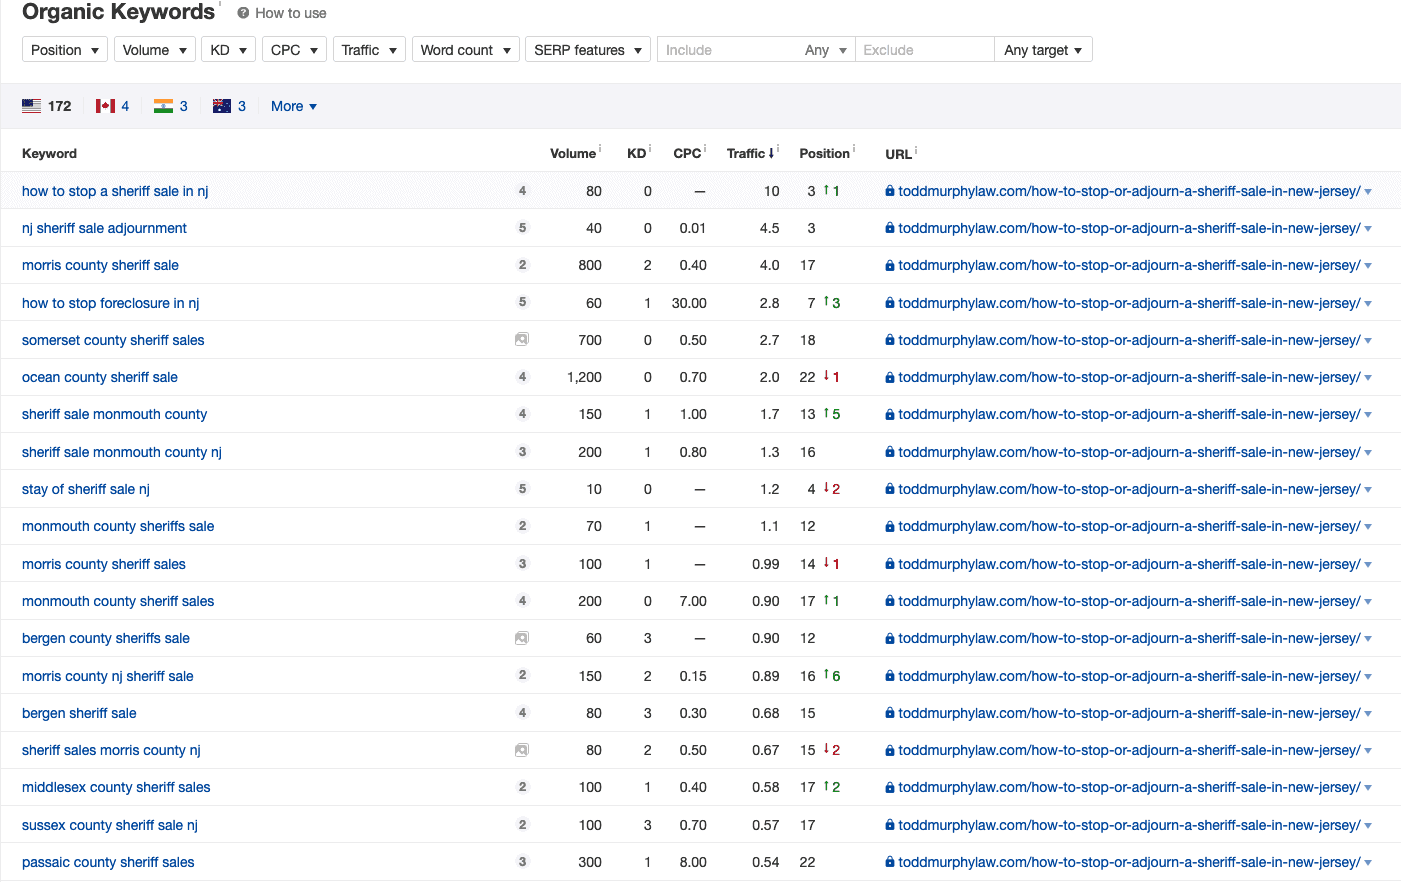Click SERP features badge for 'morris county sheriff sale'

[x=522, y=265]
